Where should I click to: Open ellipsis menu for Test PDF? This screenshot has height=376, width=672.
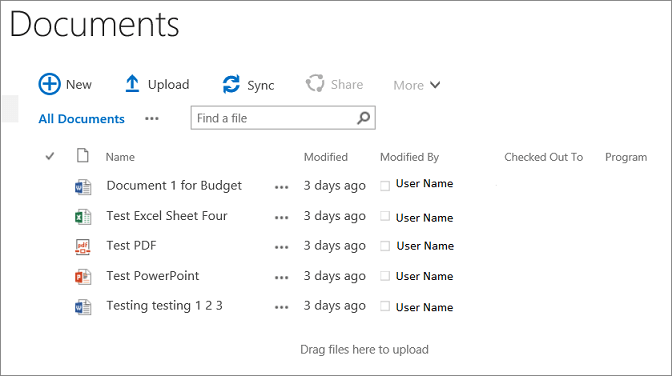point(282,247)
